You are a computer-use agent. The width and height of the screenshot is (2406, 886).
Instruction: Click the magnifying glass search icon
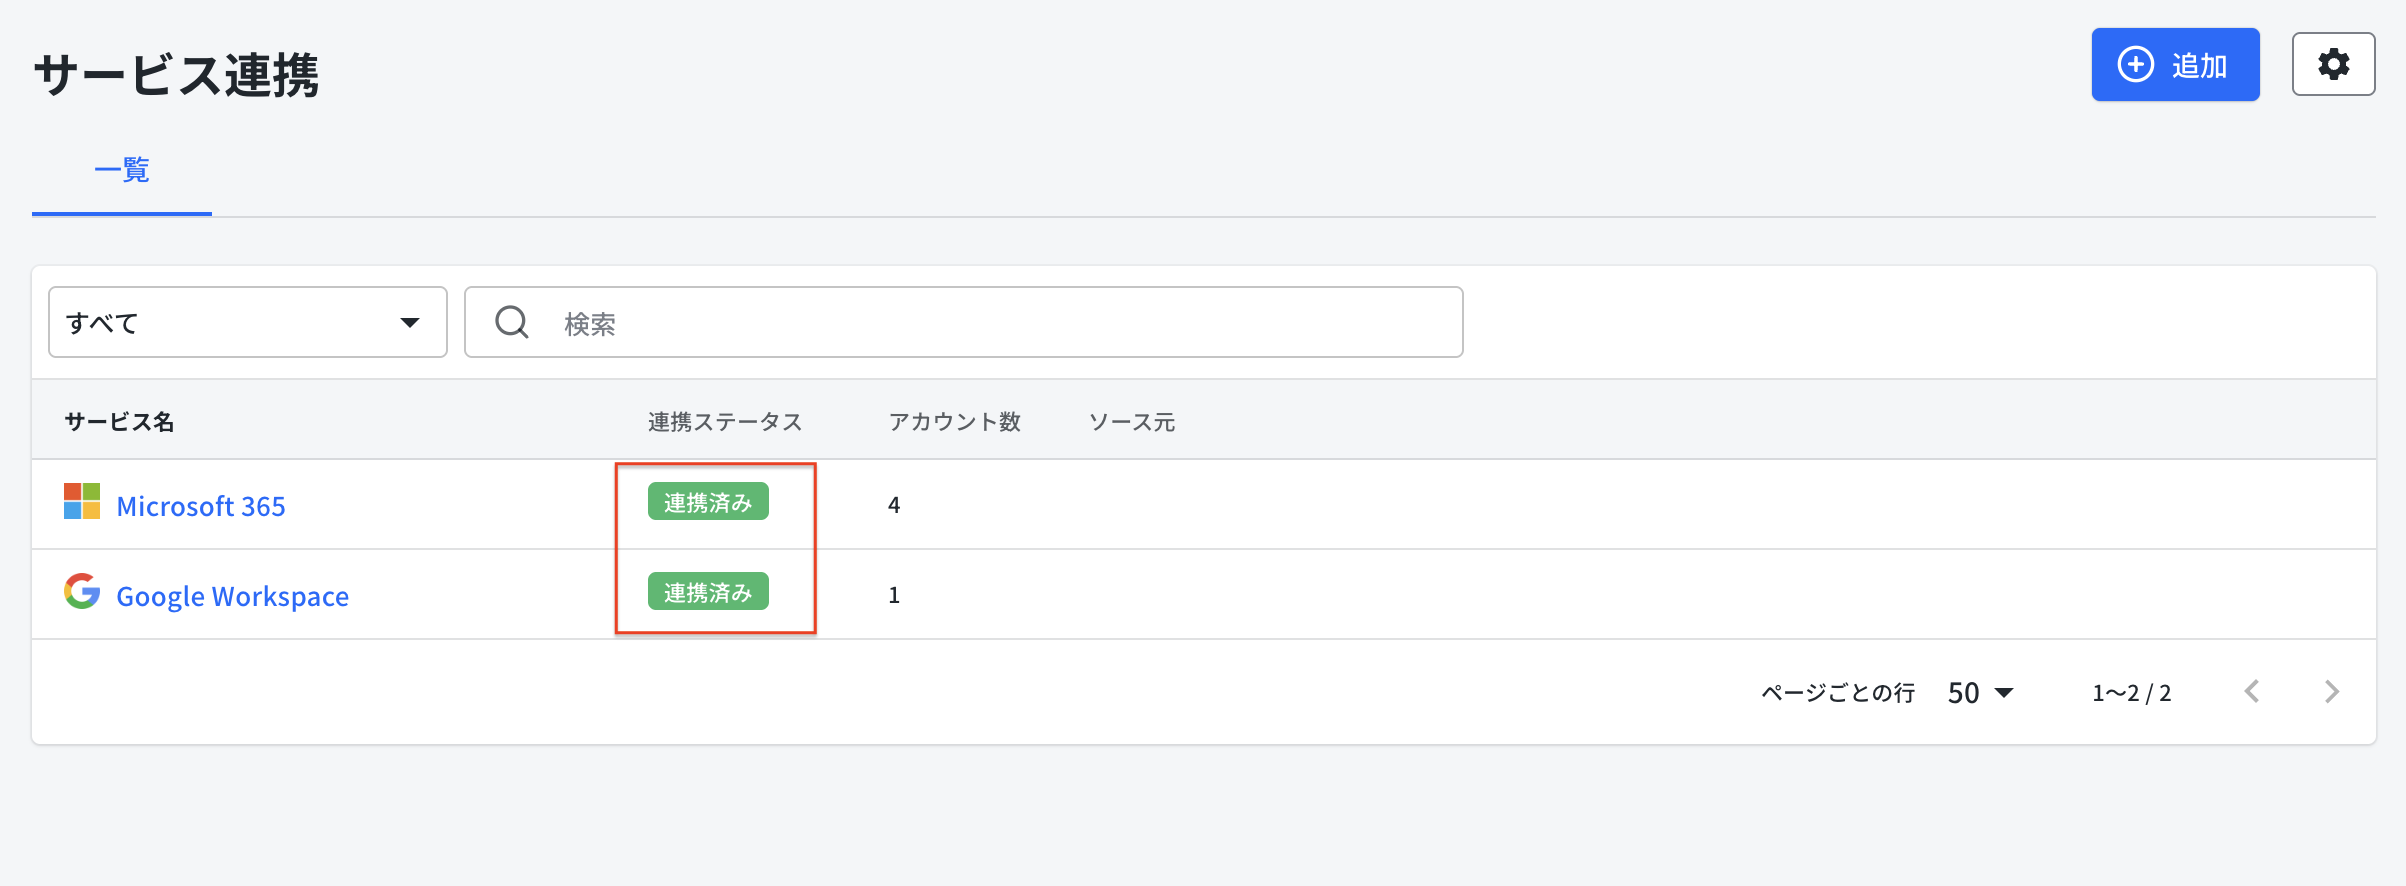pos(512,322)
